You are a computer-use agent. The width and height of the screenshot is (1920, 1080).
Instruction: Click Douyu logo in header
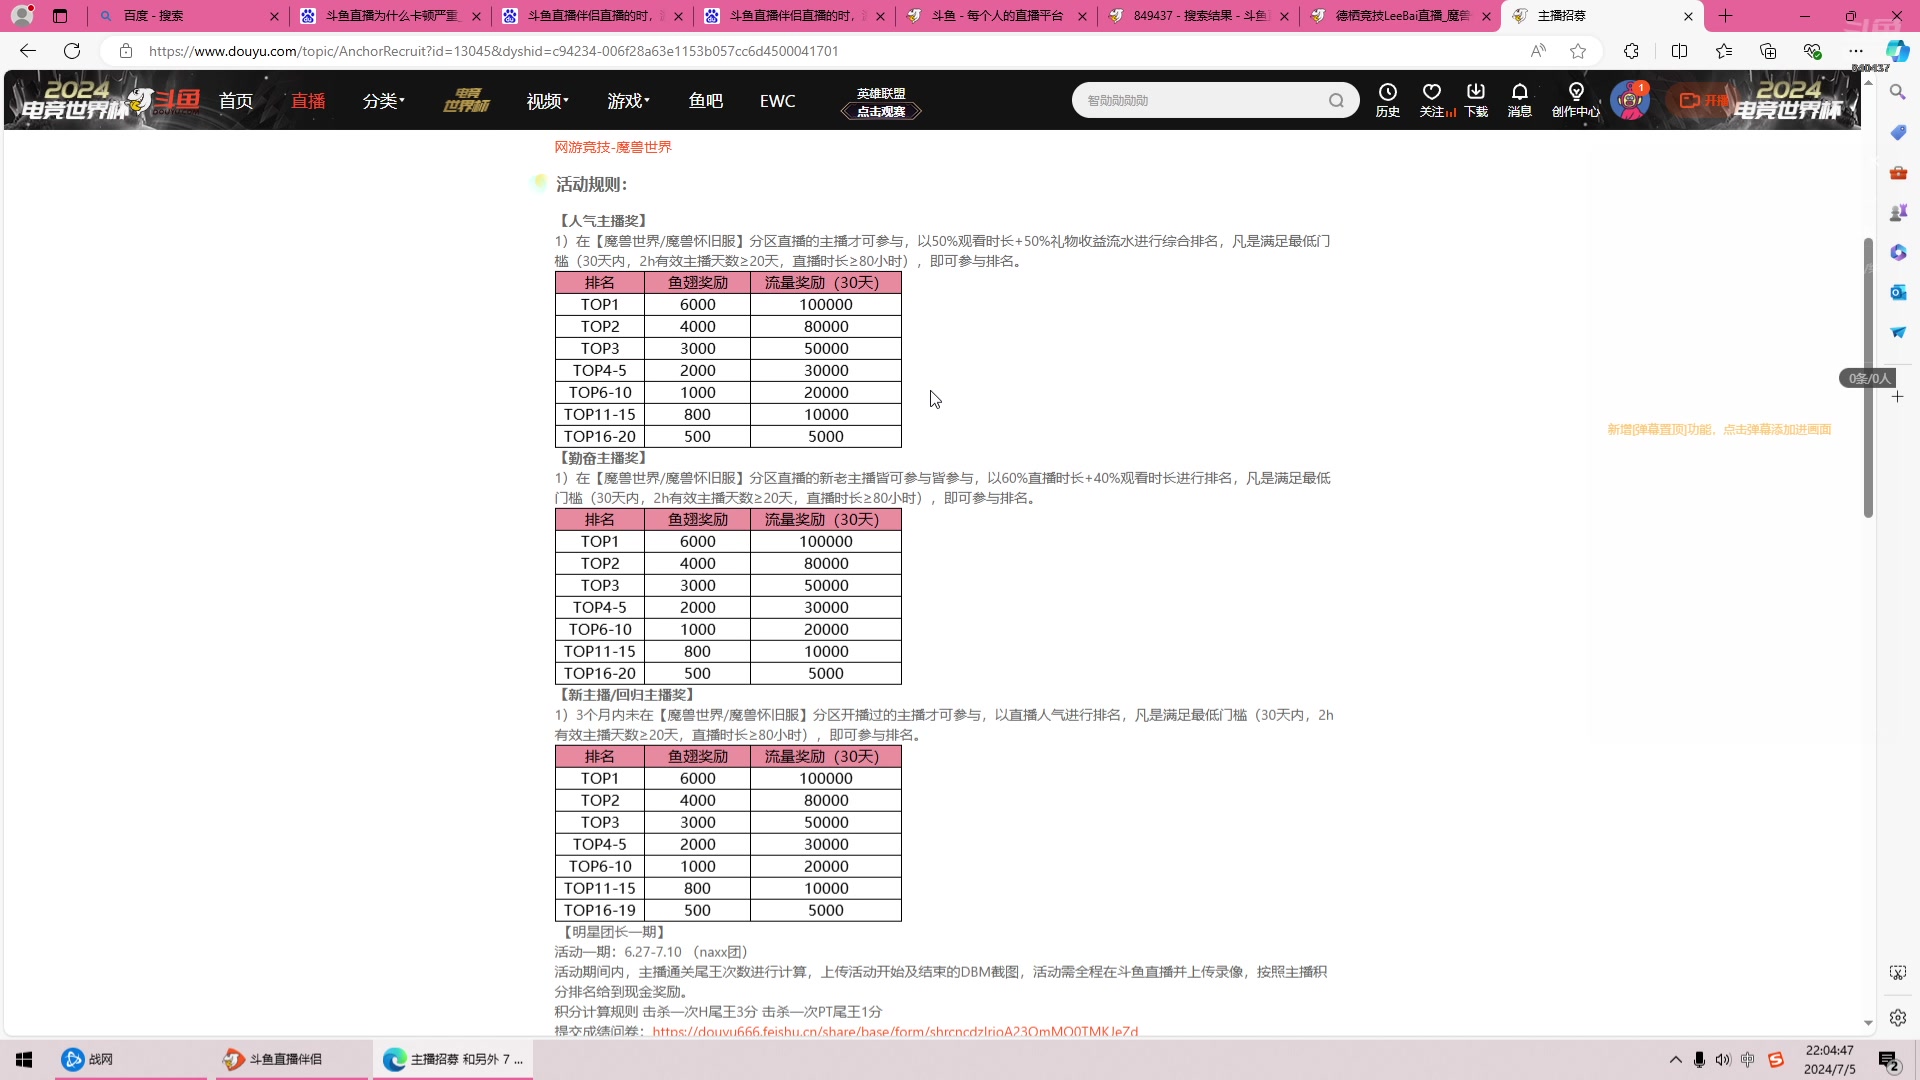click(165, 101)
